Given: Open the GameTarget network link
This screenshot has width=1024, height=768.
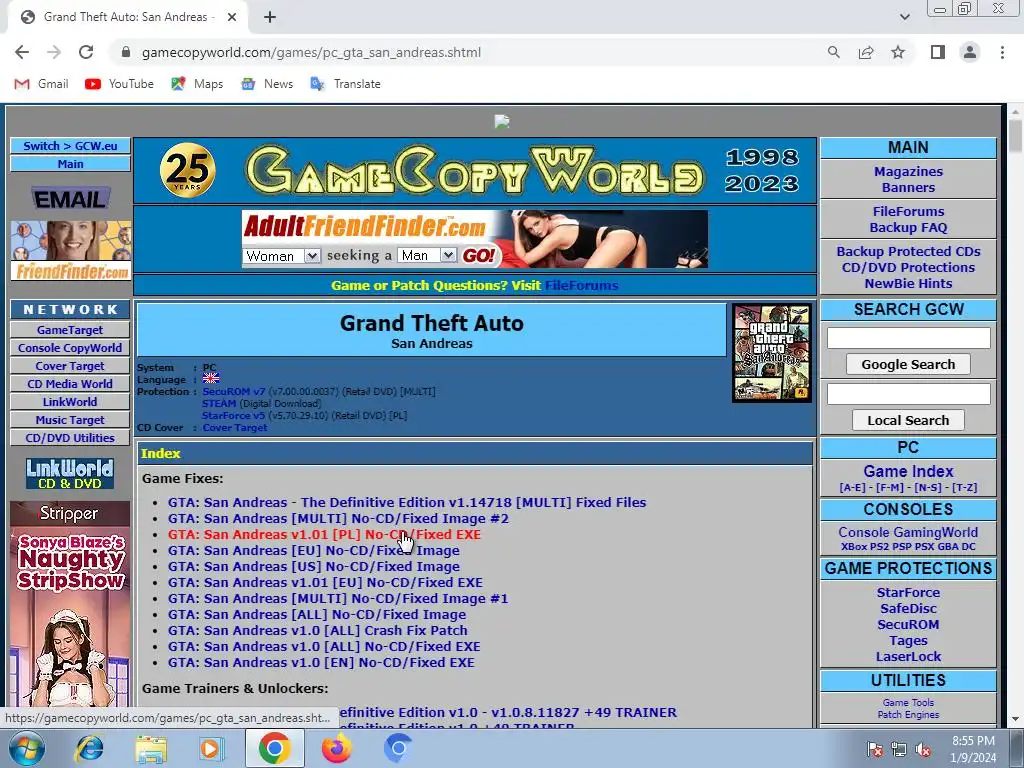Looking at the screenshot, I should 70,330.
